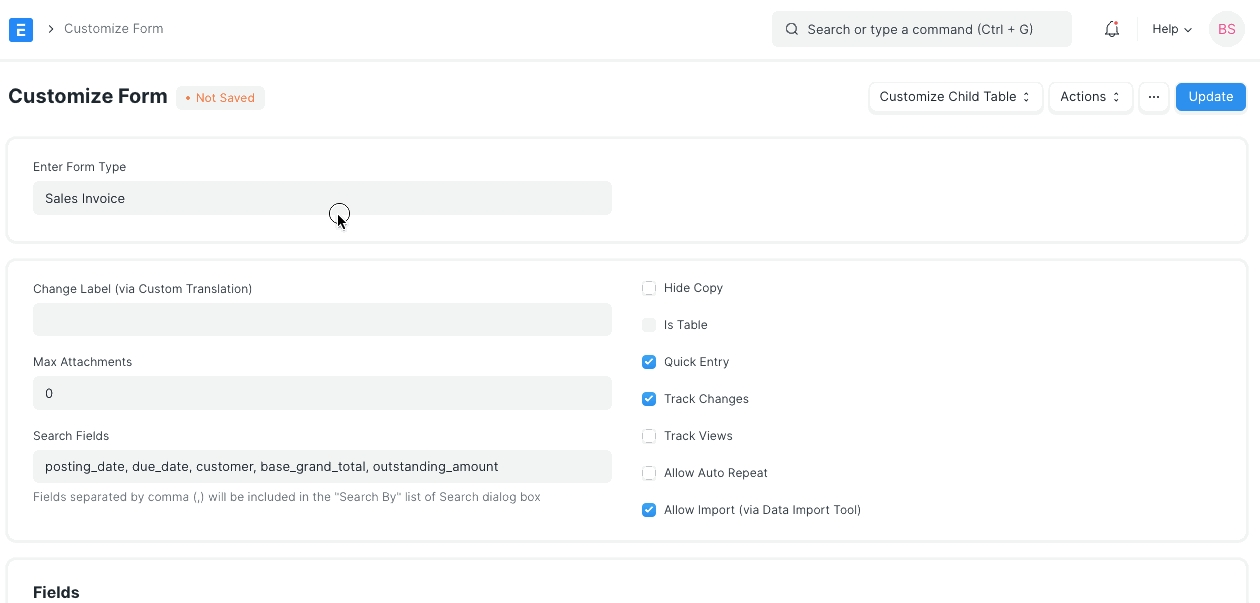Click the breadcrumb chevron arrow icon
This screenshot has height=603, width=1260.
[50, 29]
